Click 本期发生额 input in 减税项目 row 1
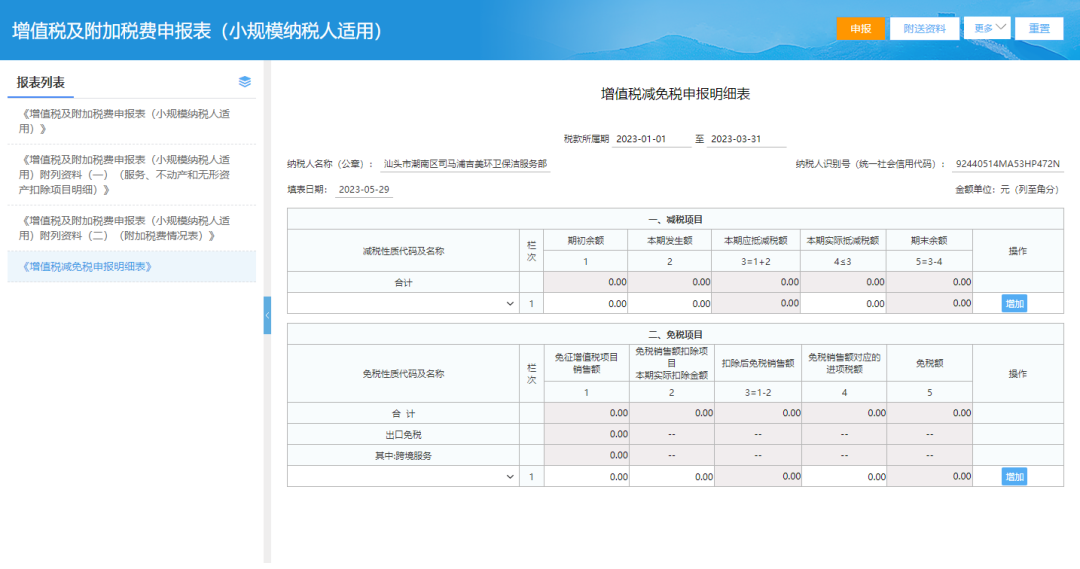This screenshot has height=569, width=1080. [x=669, y=303]
